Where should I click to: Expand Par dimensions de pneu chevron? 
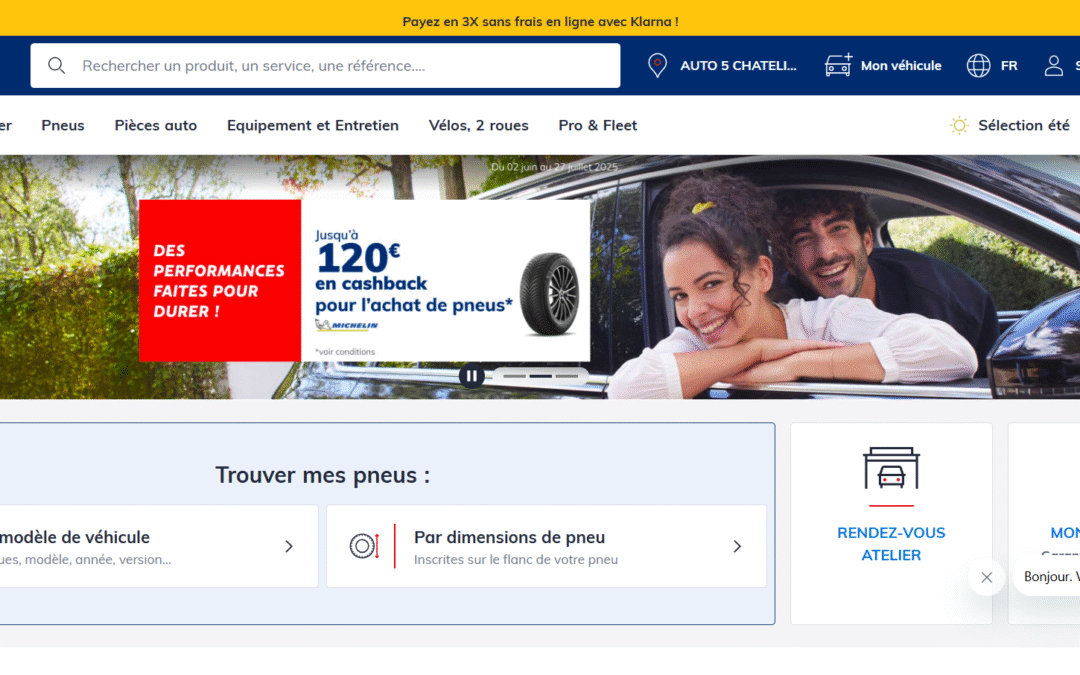(x=737, y=546)
